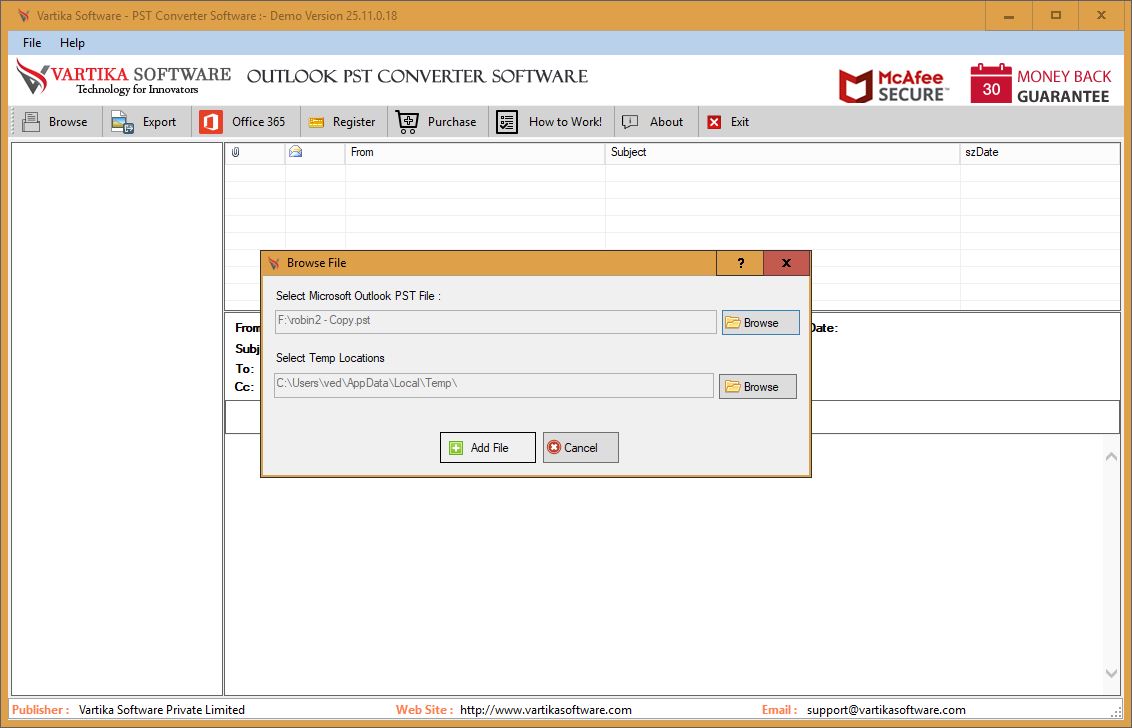Click the 'To:' label in preview header
The image size is (1132, 728).
[245, 369]
